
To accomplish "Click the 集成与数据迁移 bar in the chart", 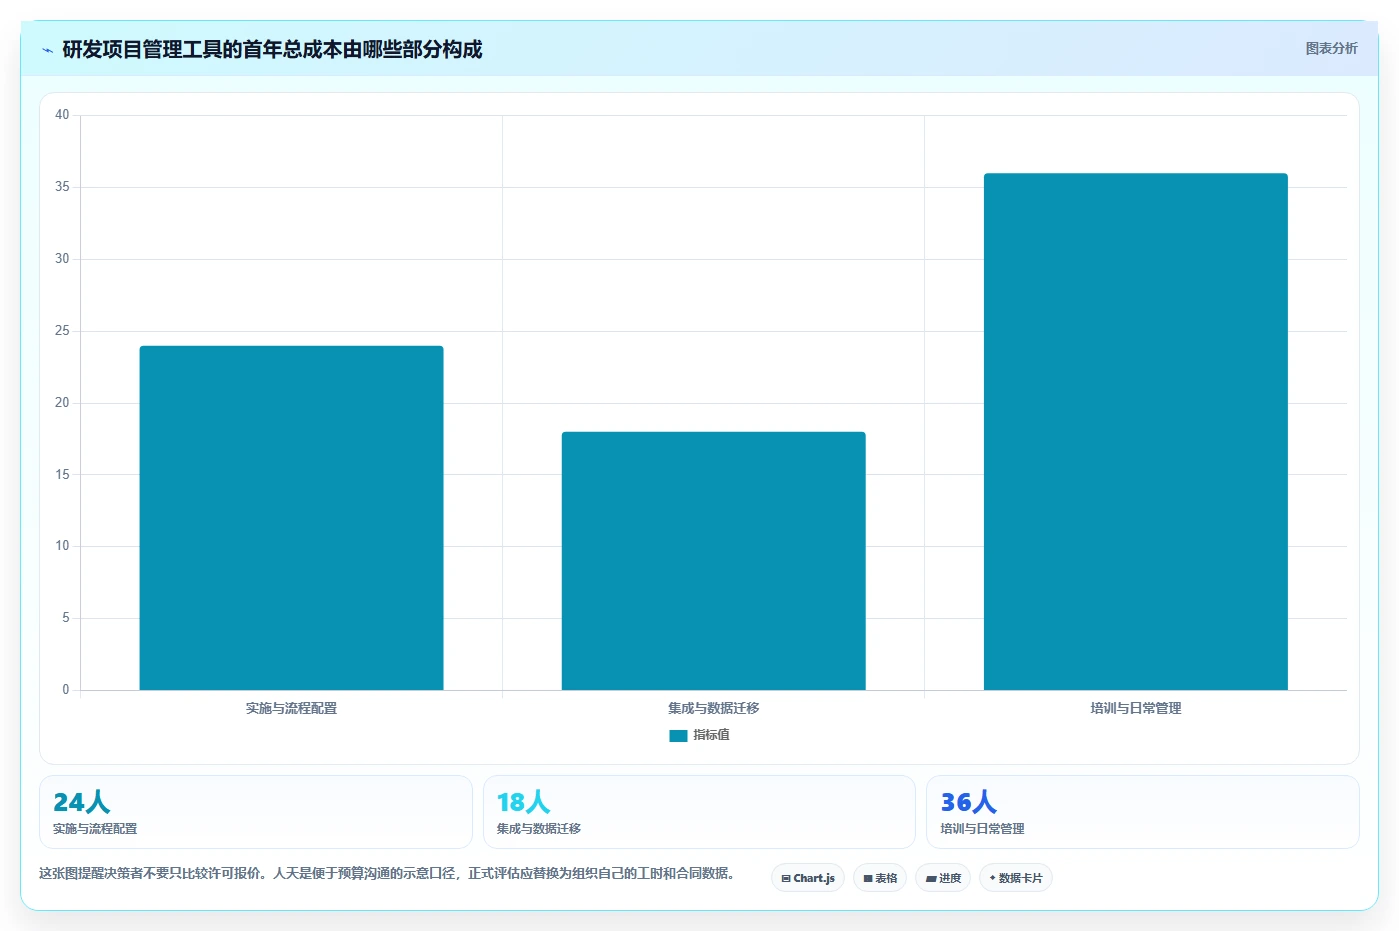I will point(713,561).
